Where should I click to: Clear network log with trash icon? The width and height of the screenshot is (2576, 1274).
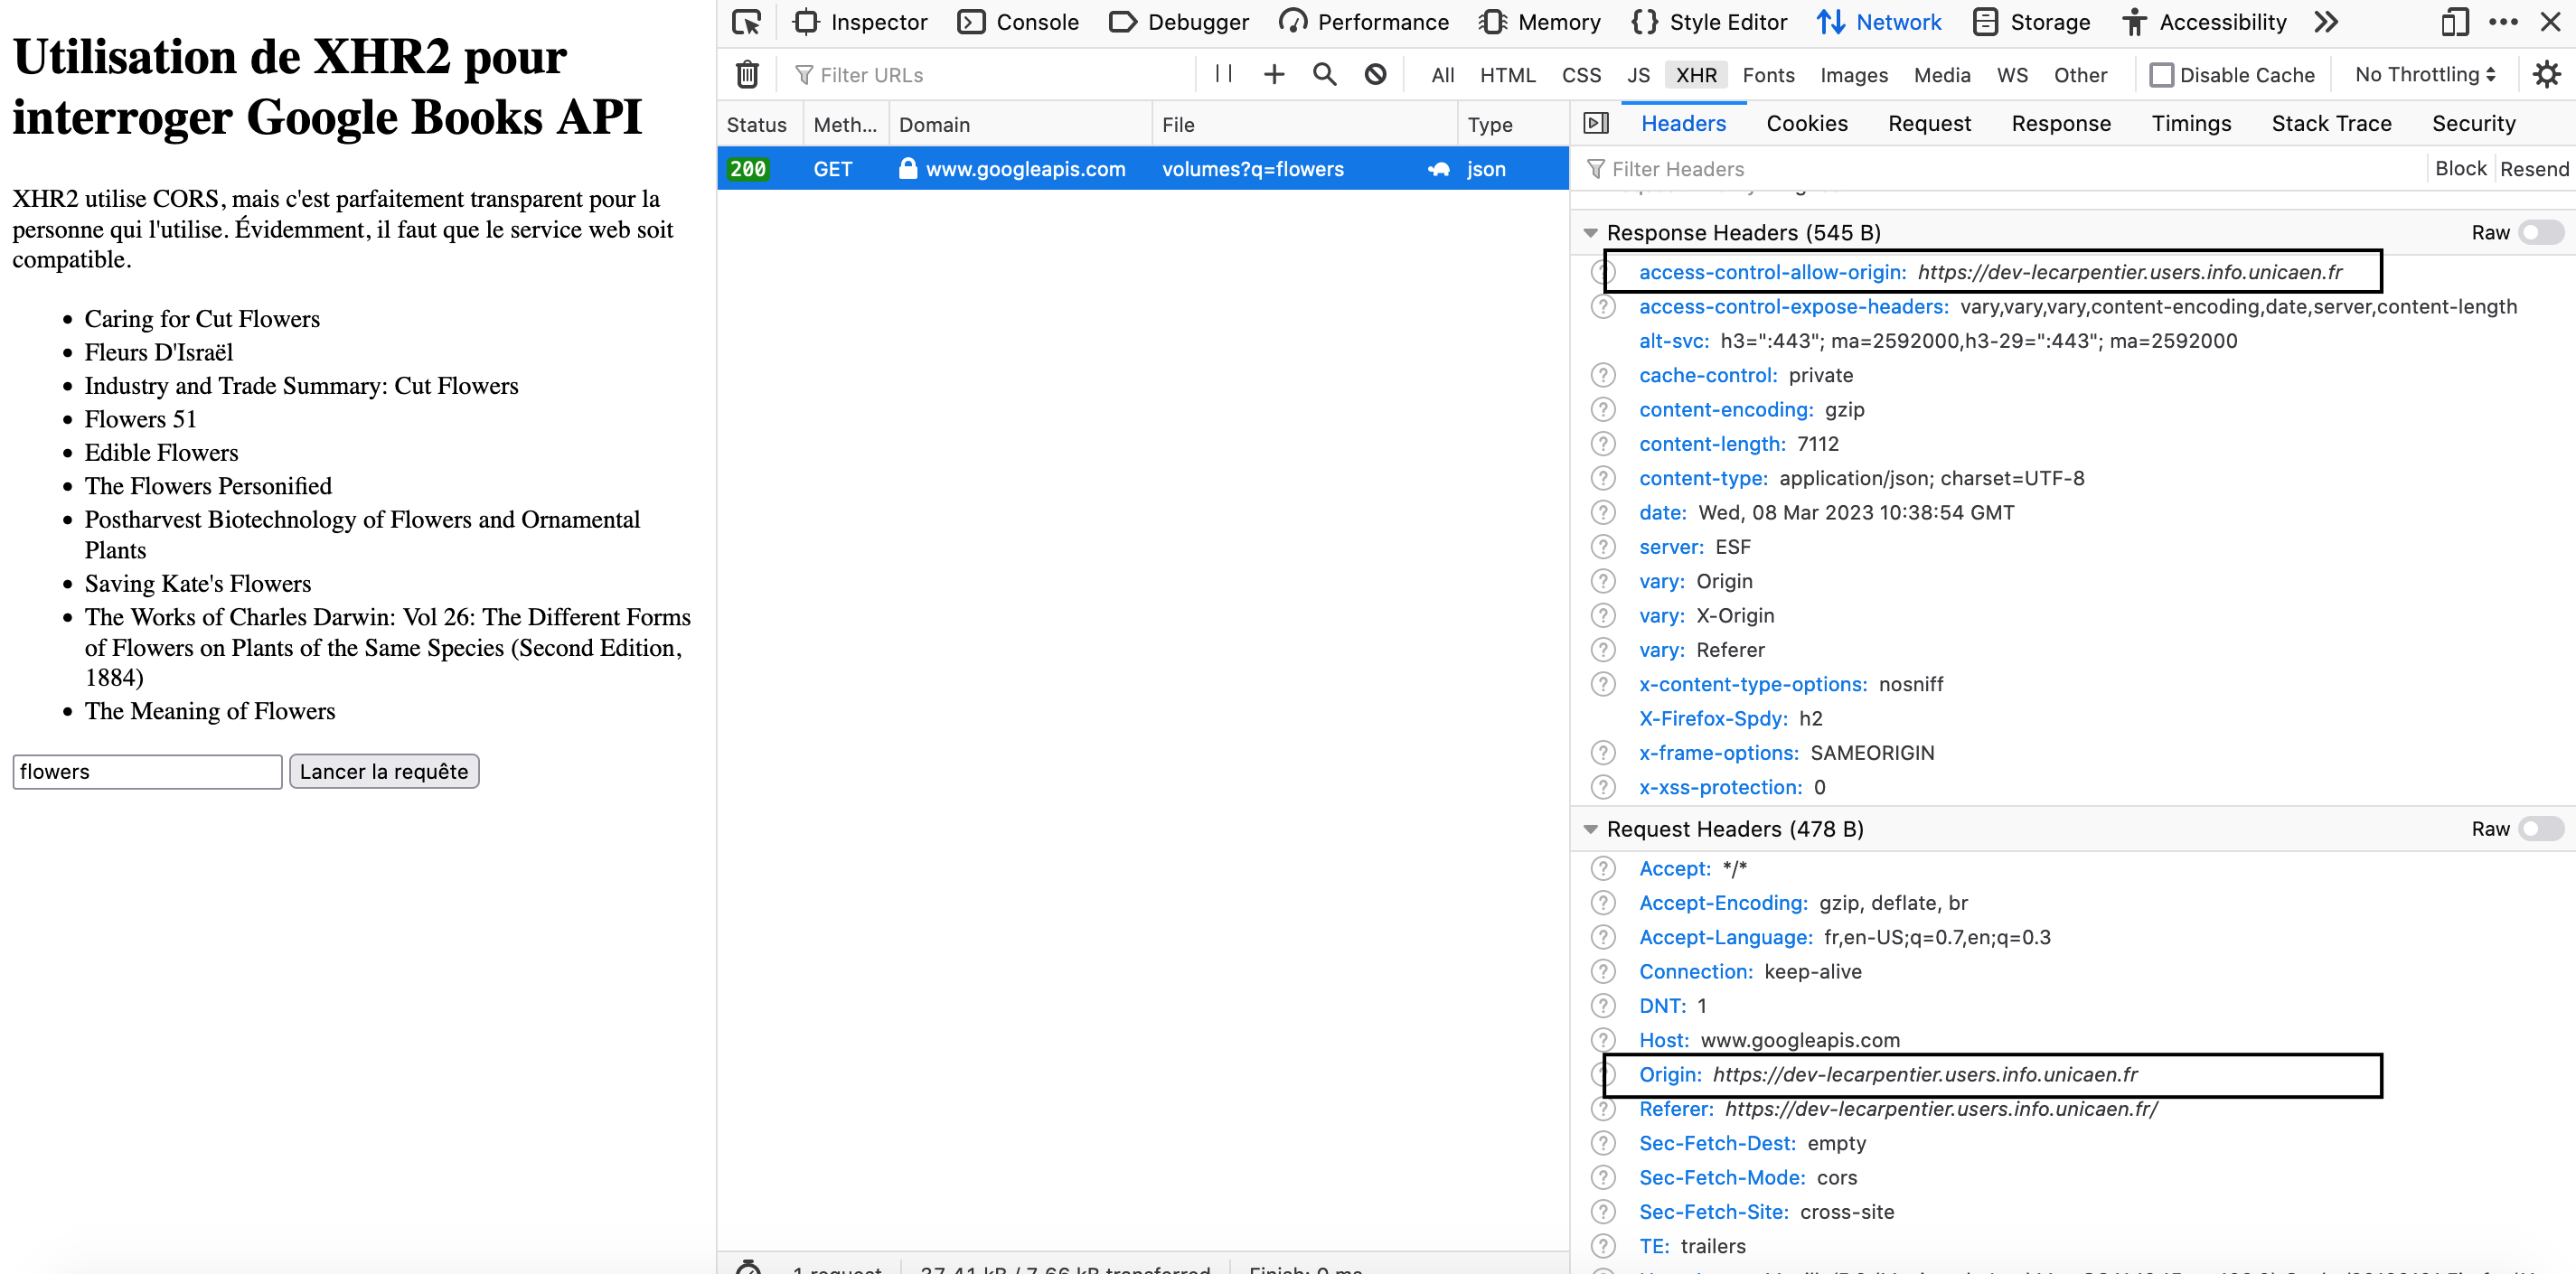coord(747,74)
